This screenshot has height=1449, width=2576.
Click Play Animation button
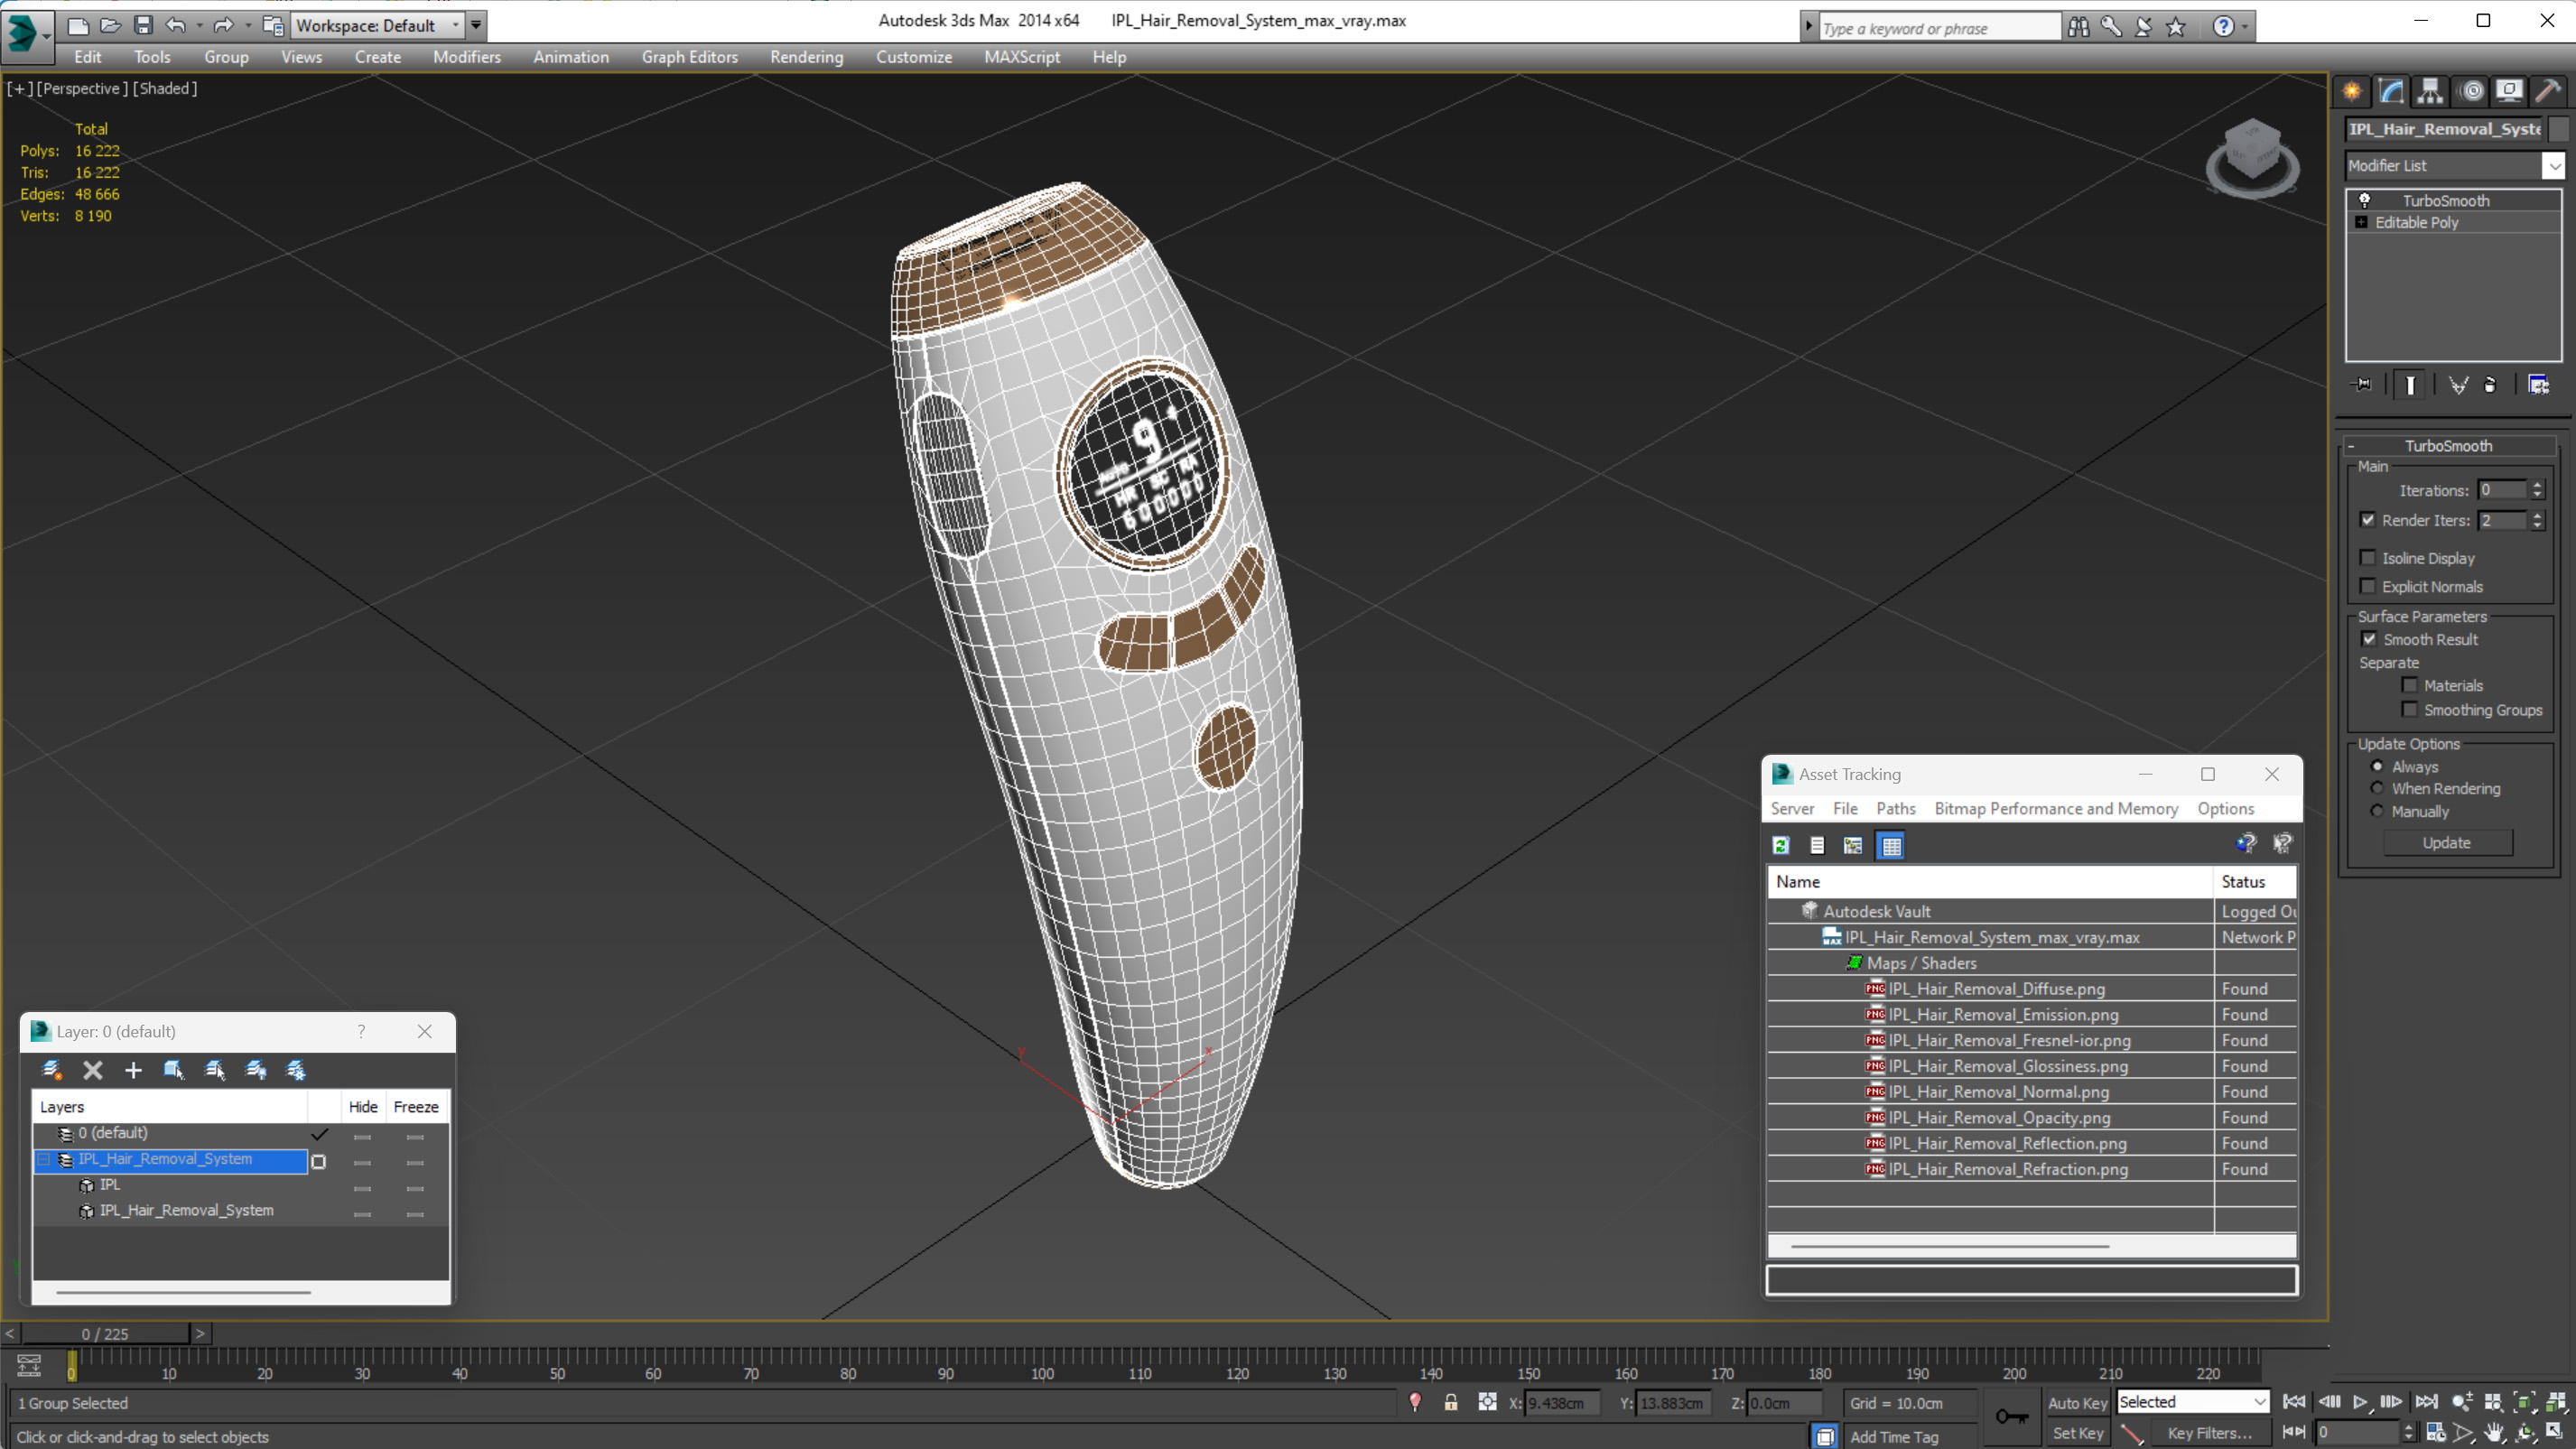pos(2360,1402)
